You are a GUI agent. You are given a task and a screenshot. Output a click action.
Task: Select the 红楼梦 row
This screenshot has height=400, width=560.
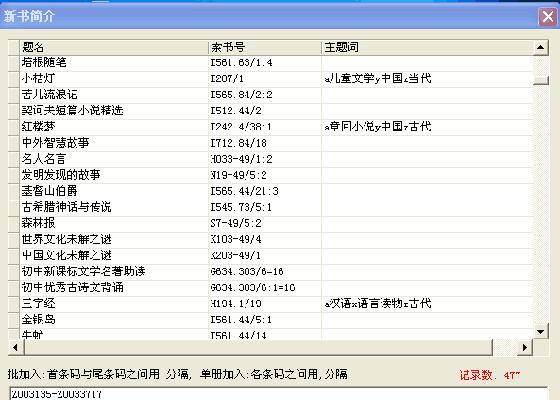tap(271, 127)
